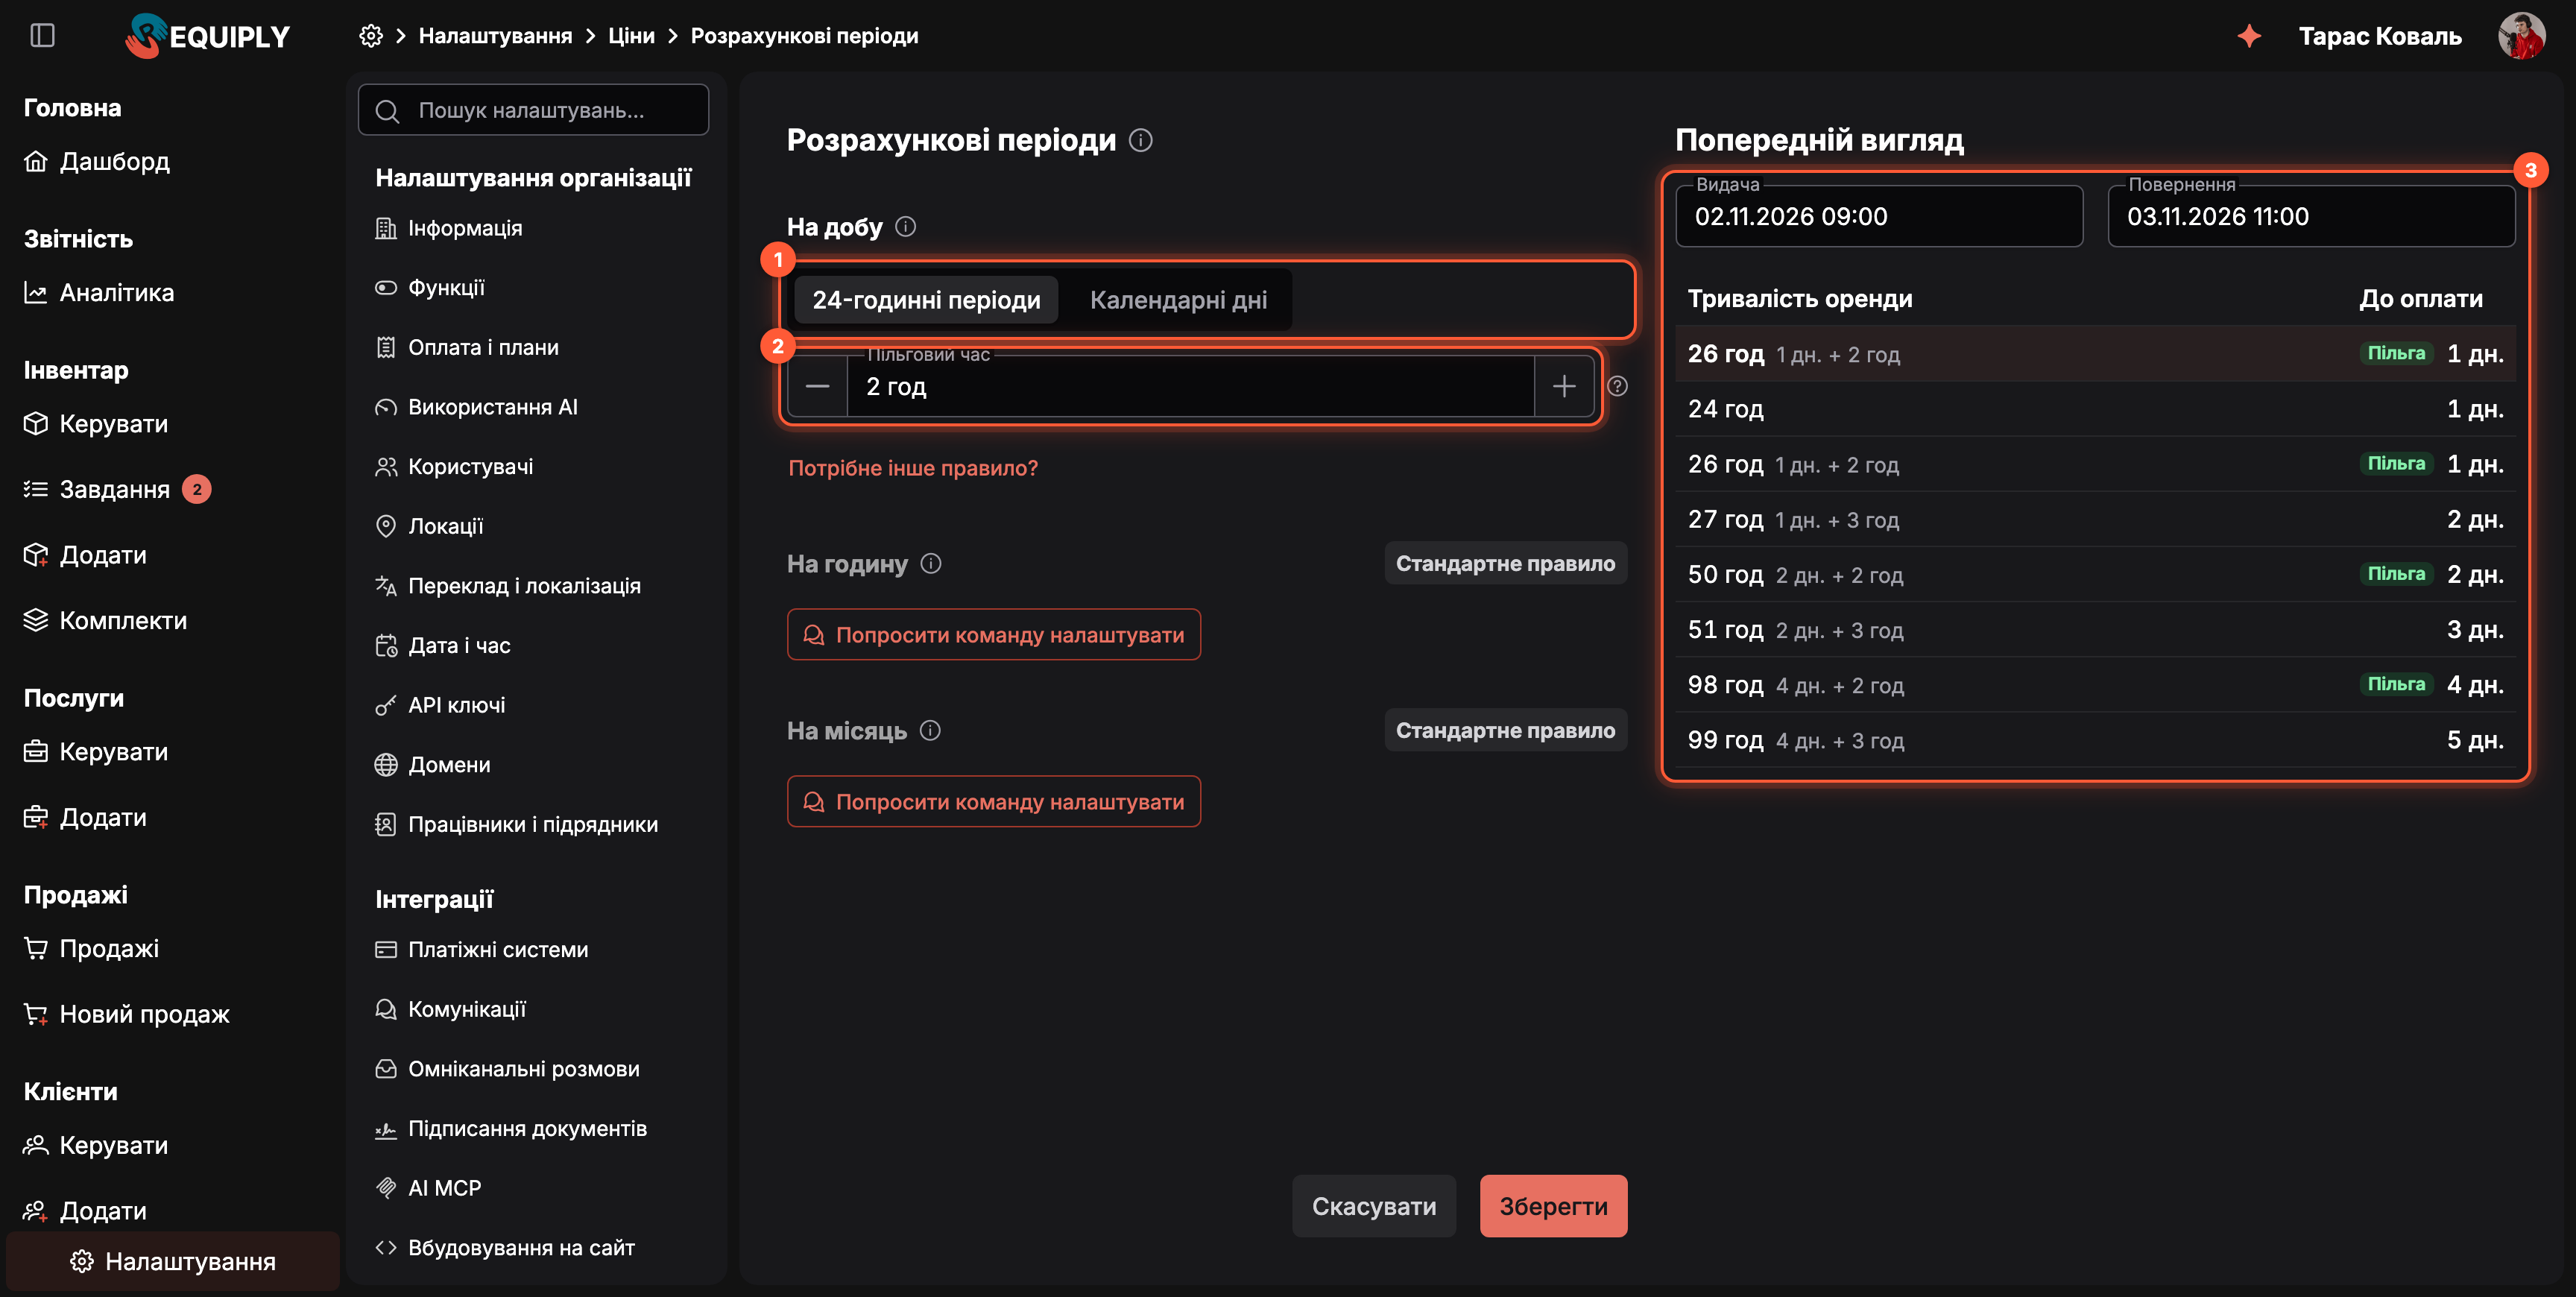Increase Пільговий час with the plus button

[1564, 386]
